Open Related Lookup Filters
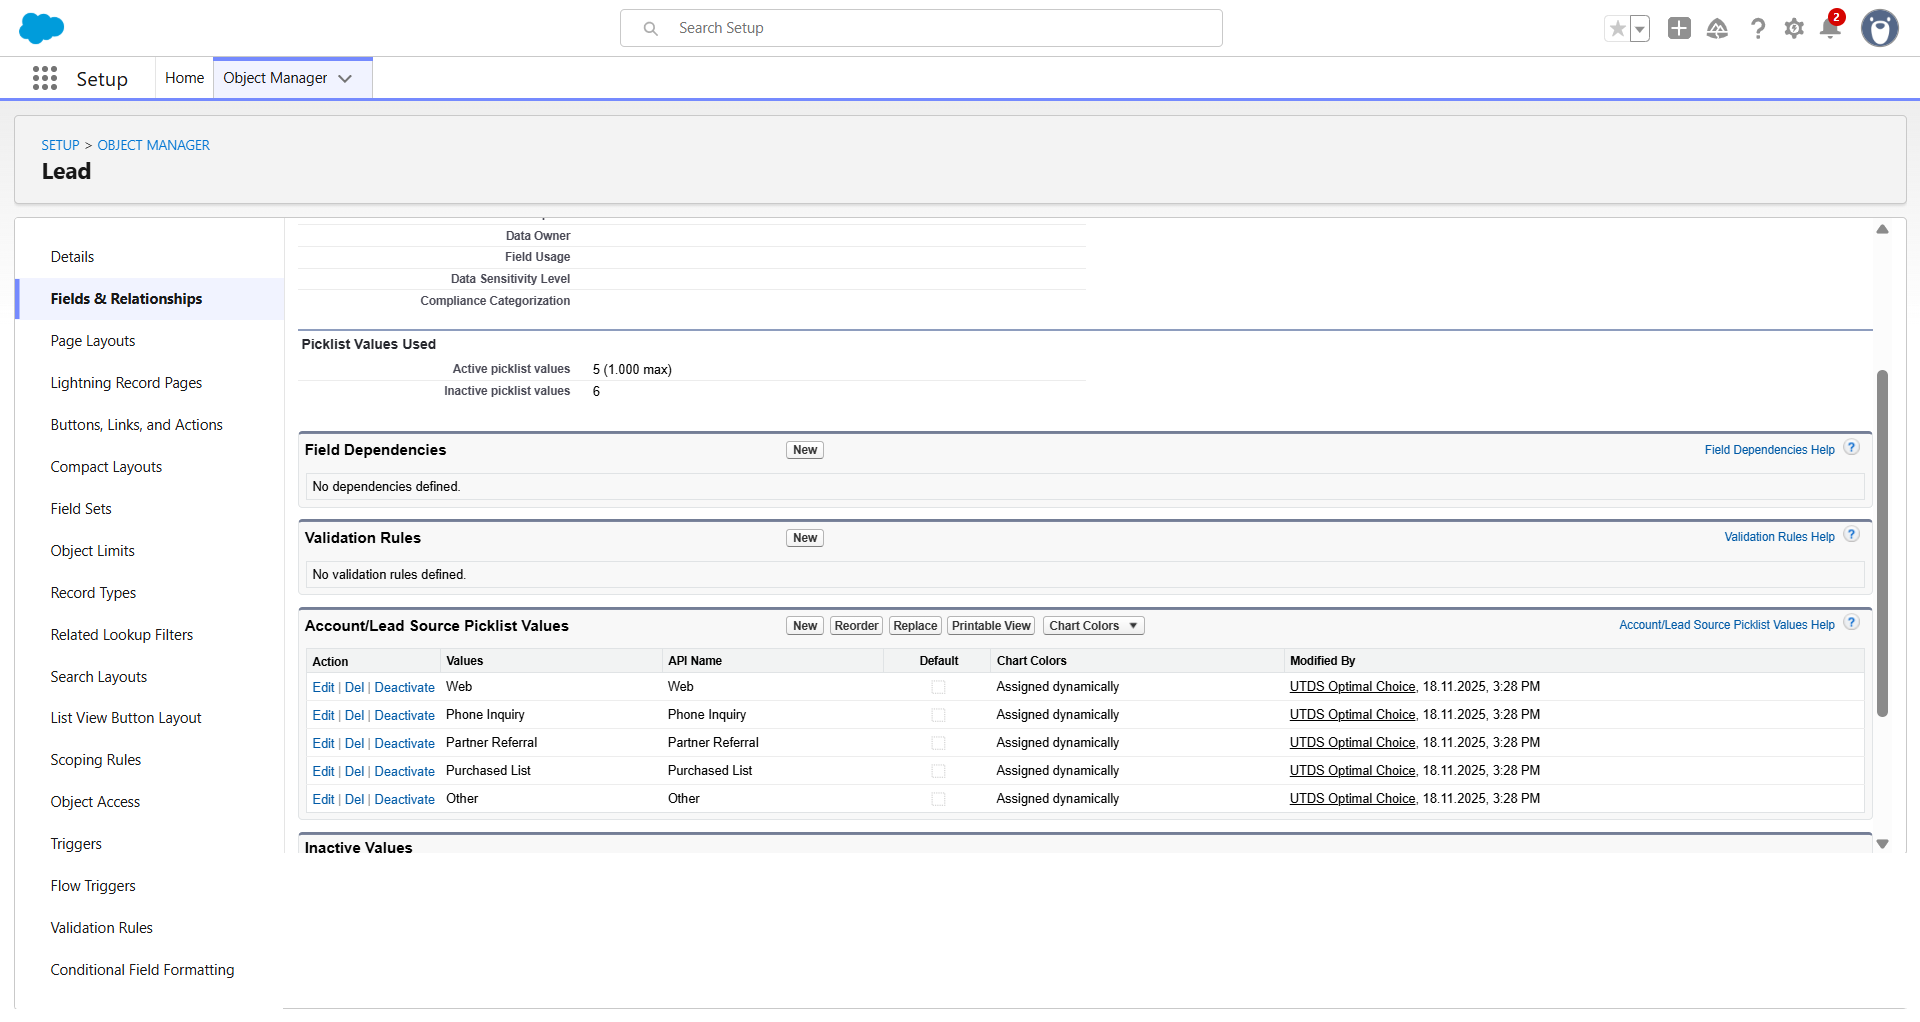Screen dimensions: 1920x1022 pyautogui.click(x=122, y=635)
